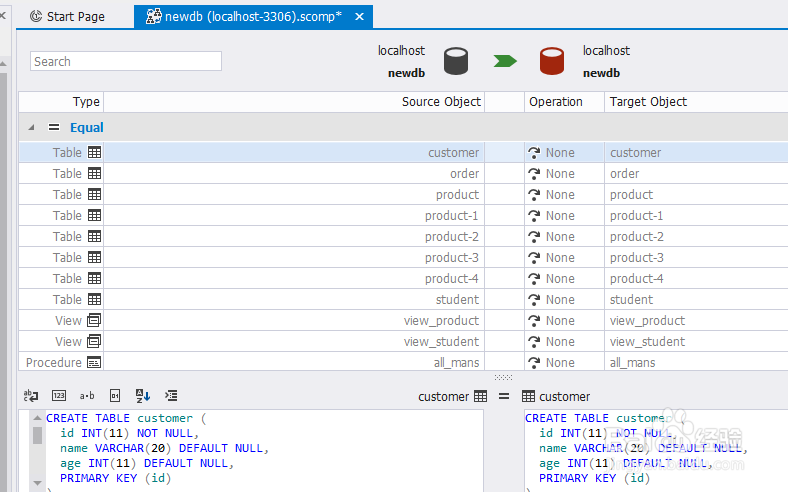Click the green arrow between databases
This screenshot has height=492, width=788.
click(x=504, y=61)
